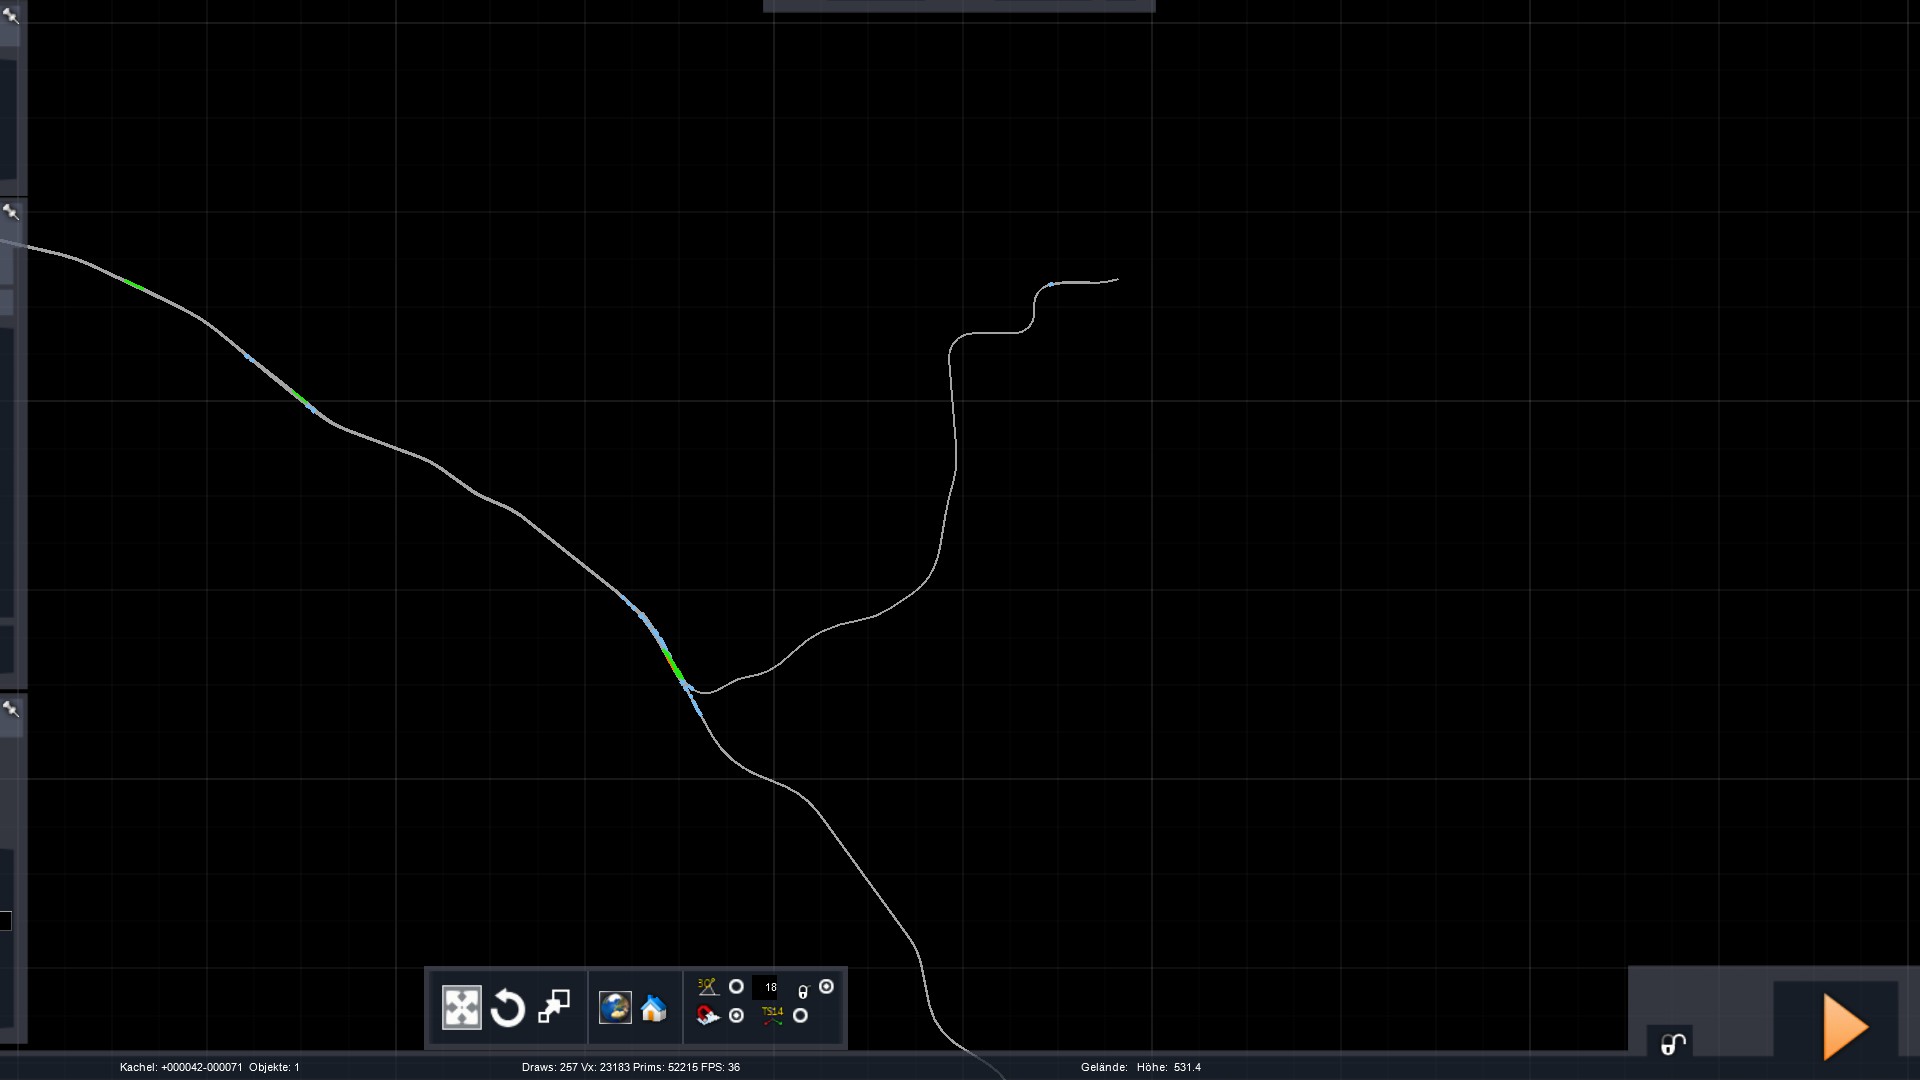Viewport: 1920px width, 1080px height.
Task: Click the lower-left panel pushpin
Action: click(x=11, y=709)
